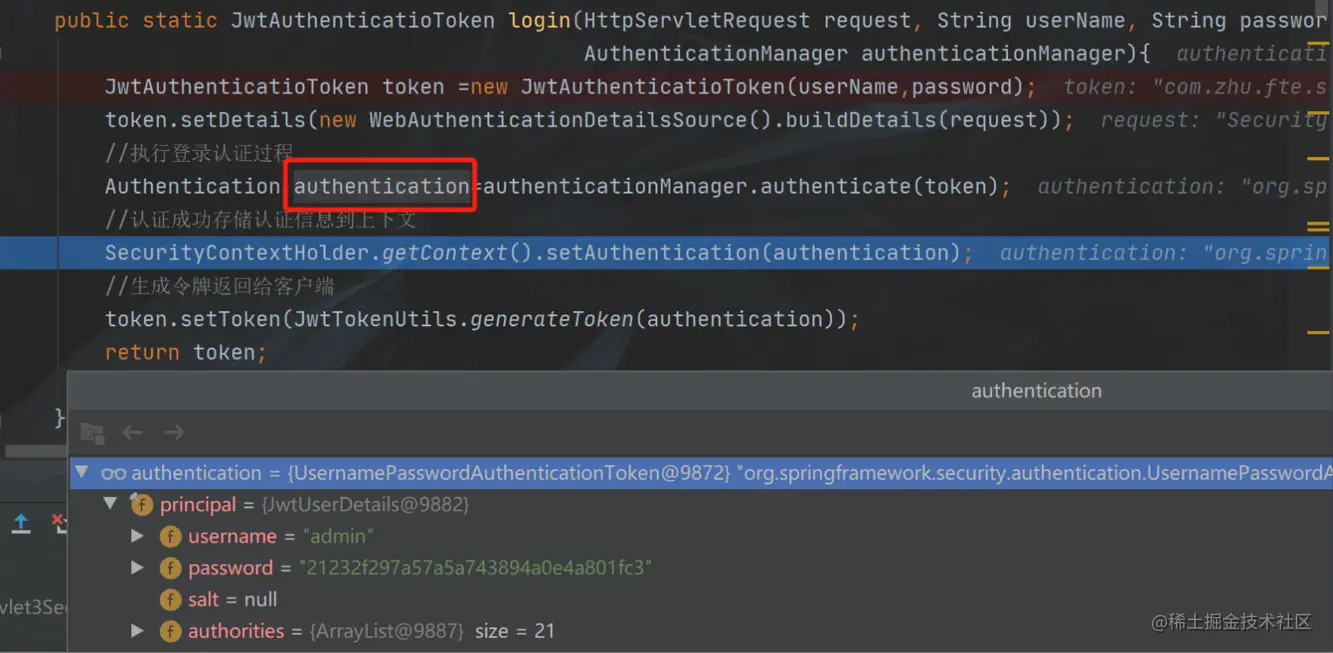Click the back arrow in the authentication popup
This screenshot has height=653, width=1333.
(132, 432)
